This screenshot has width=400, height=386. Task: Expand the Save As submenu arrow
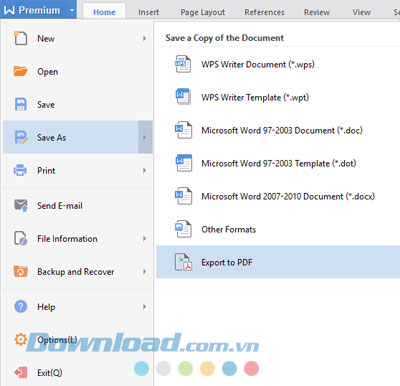(x=145, y=137)
